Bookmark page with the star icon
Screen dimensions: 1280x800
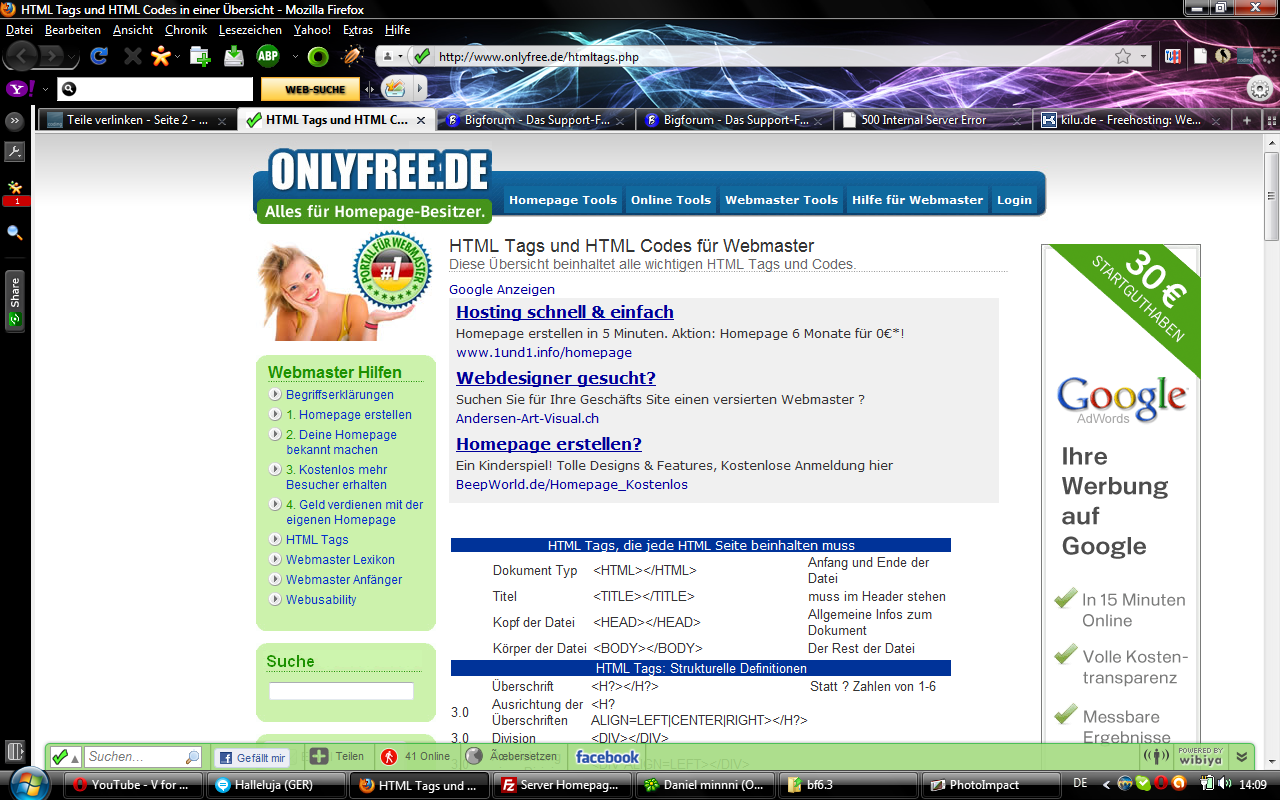click(1123, 57)
